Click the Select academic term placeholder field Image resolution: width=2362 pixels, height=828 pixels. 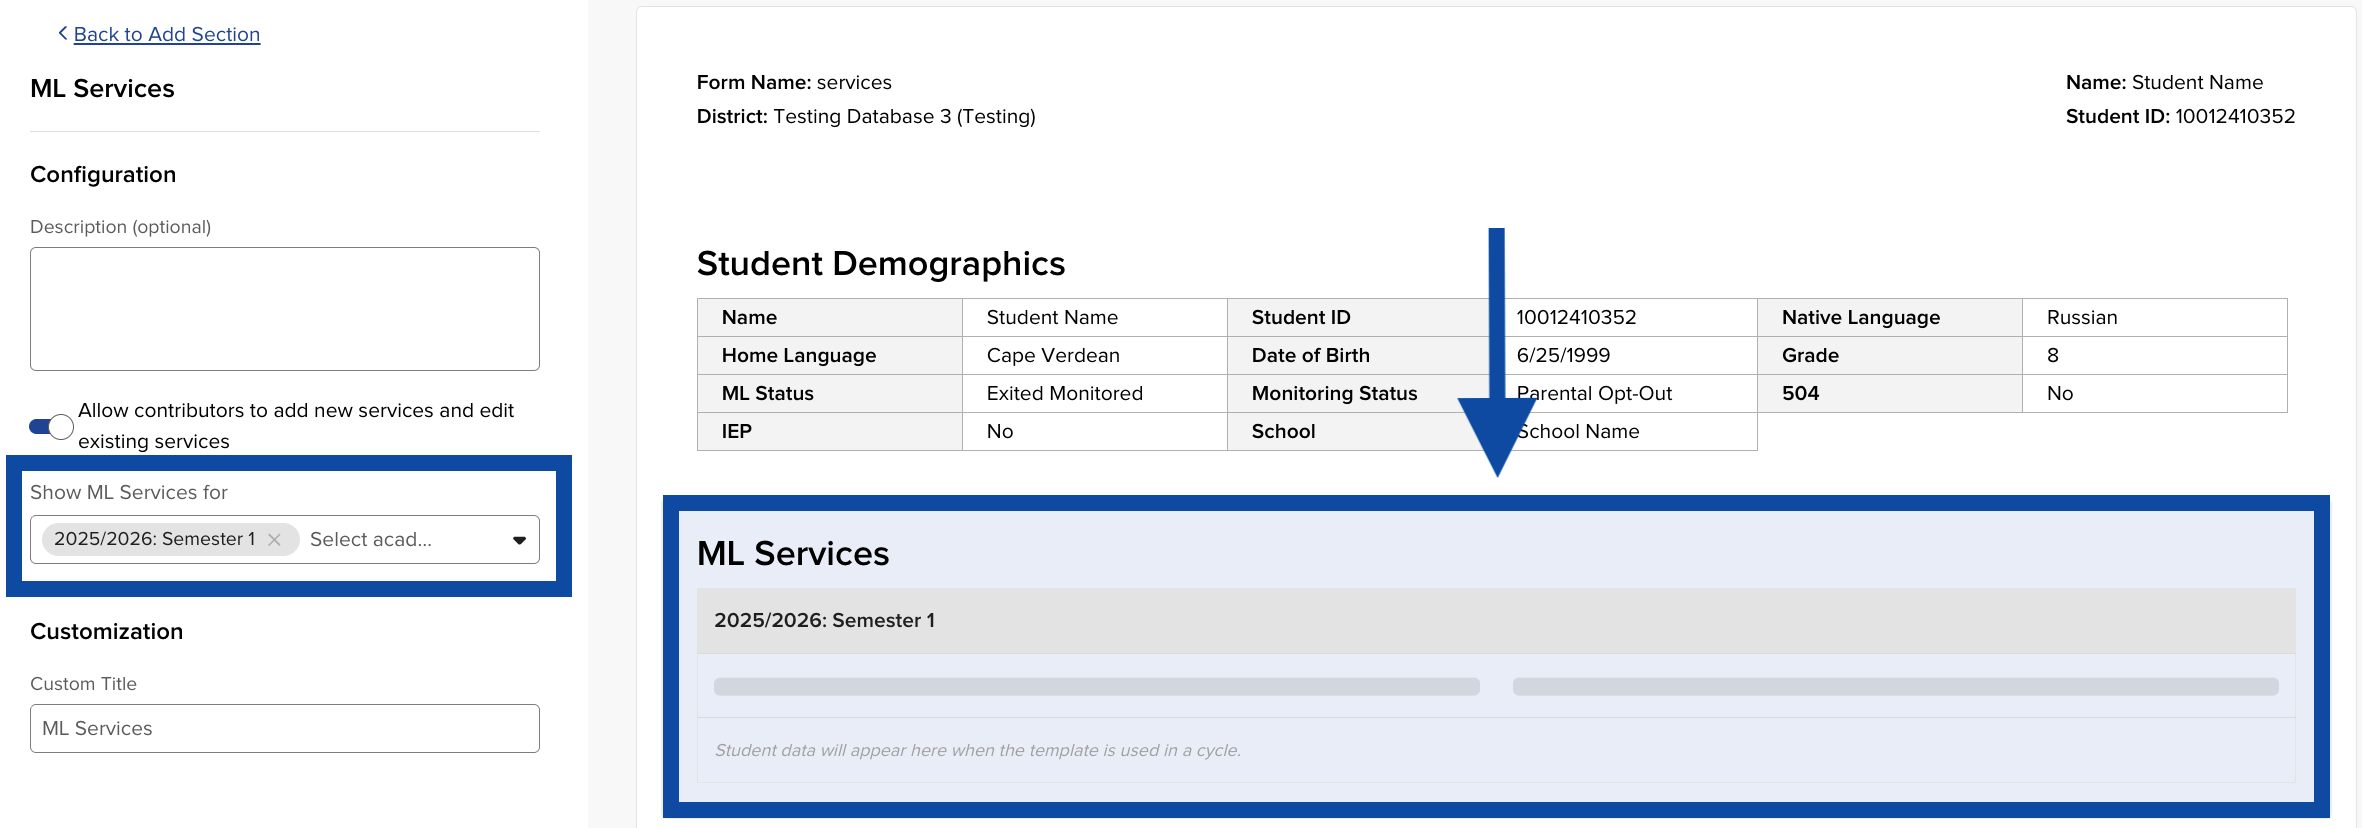(371, 540)
